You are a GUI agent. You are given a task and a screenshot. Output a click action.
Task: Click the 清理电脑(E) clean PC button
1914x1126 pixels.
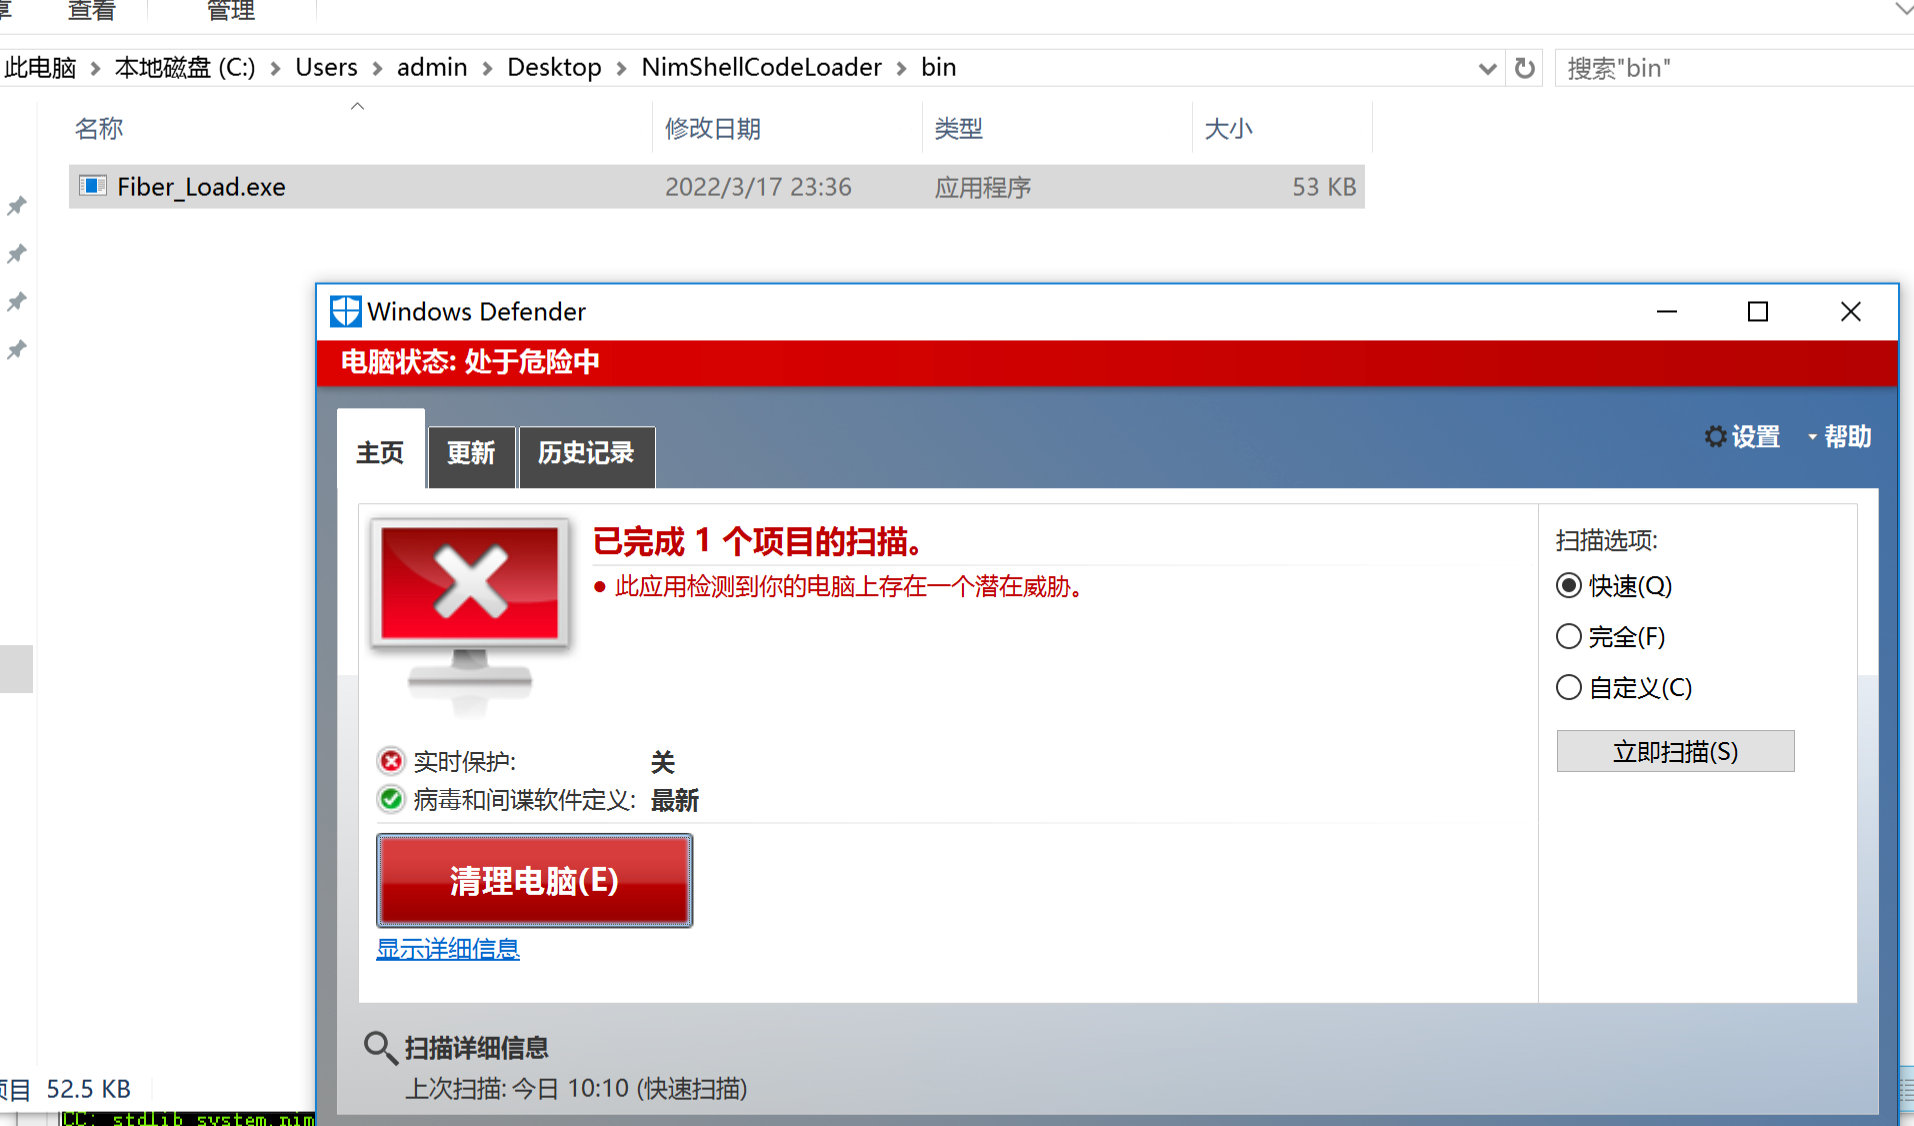pyautogui.click(x=534, y=880)
